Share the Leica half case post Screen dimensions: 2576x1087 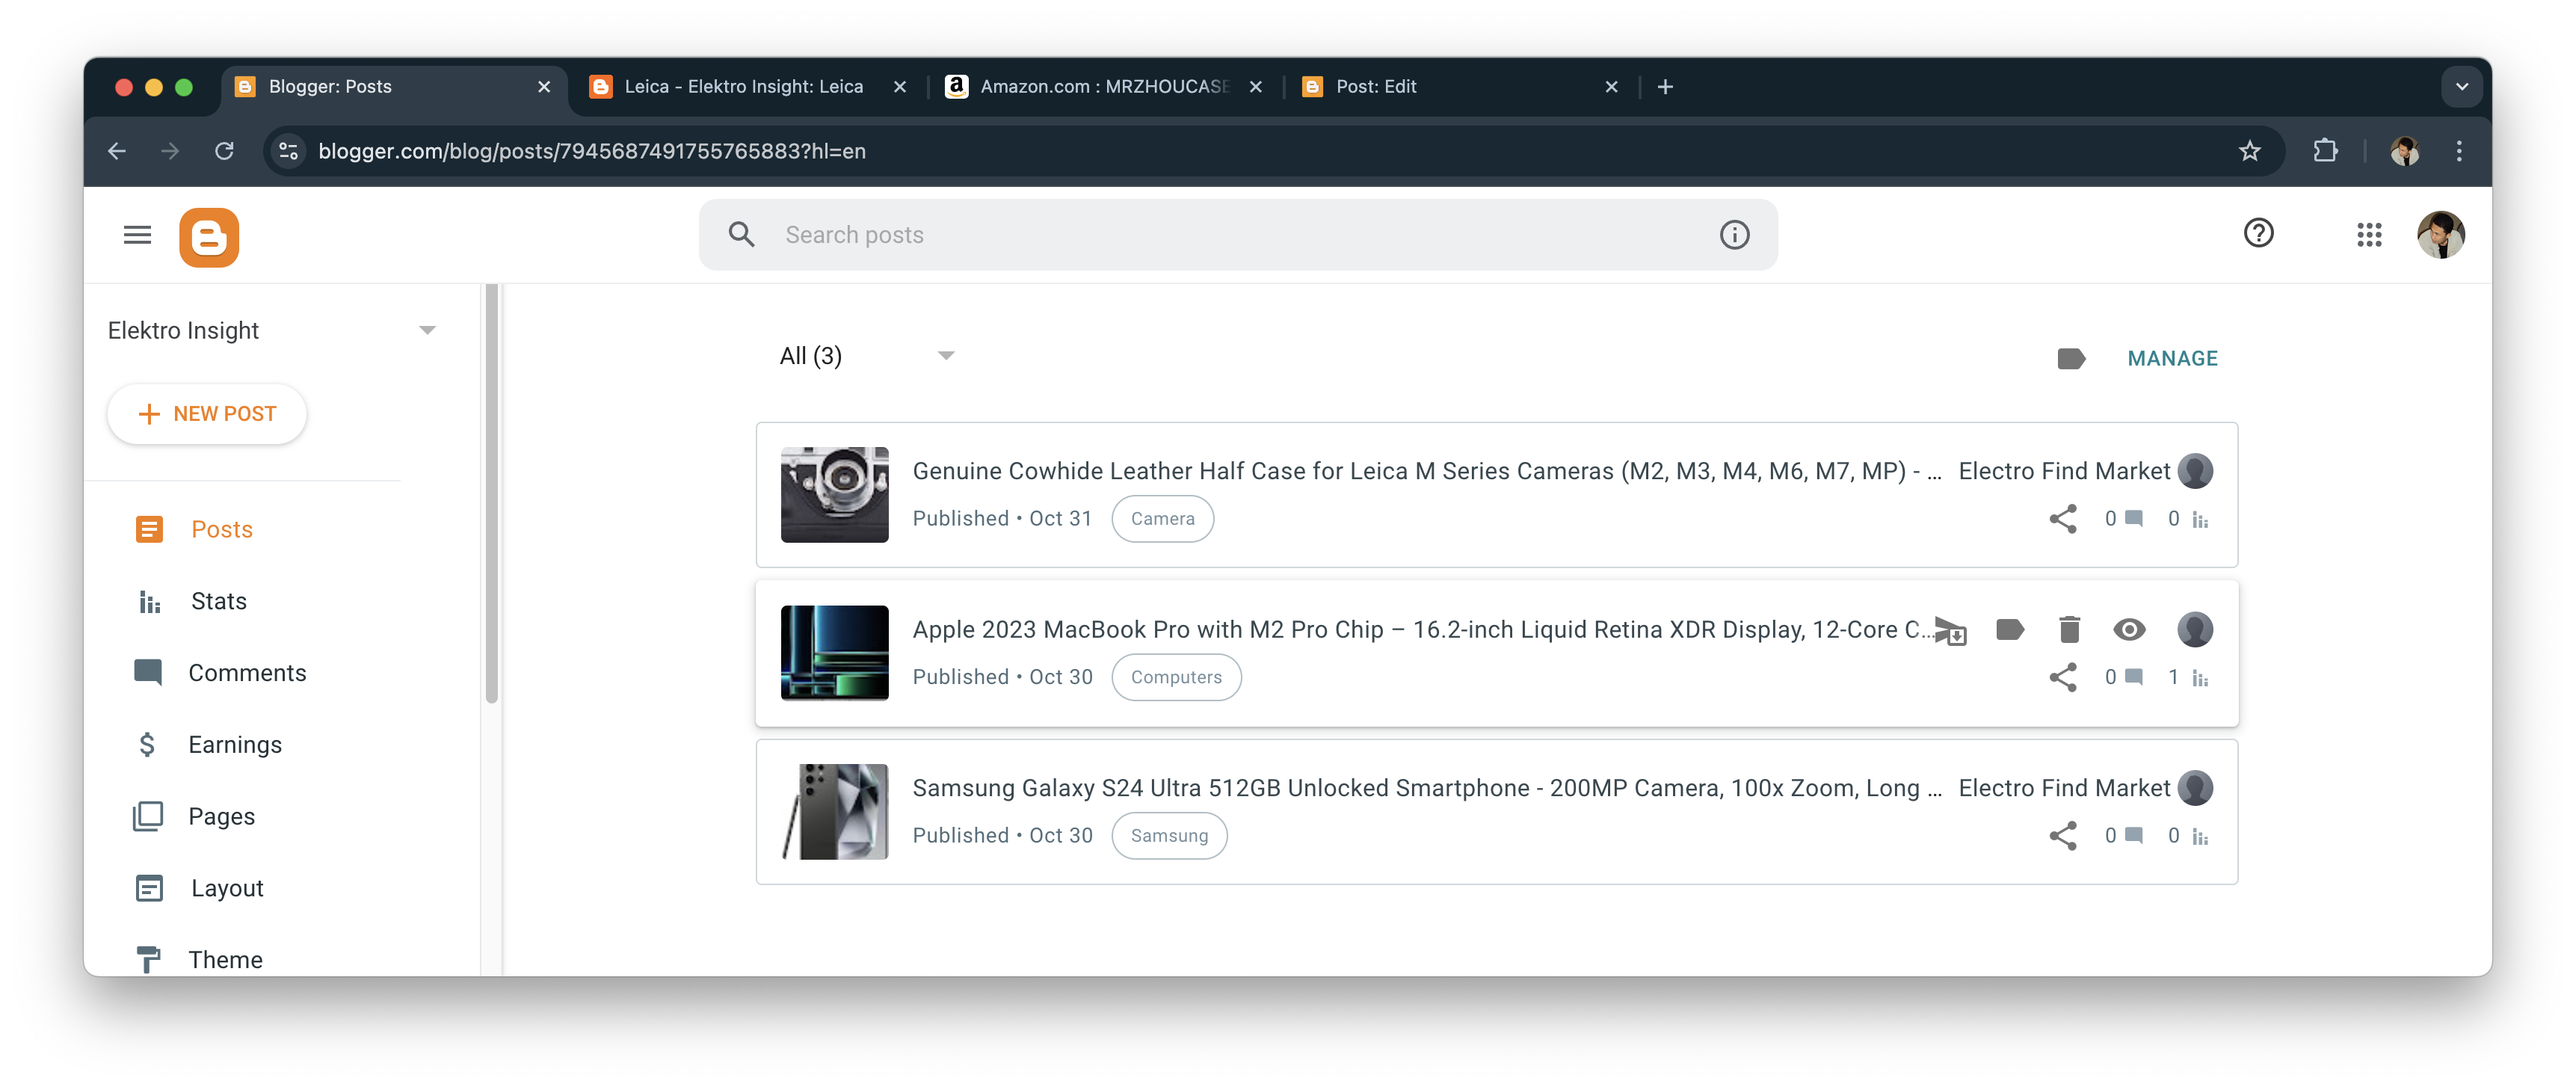[2062, 518]
